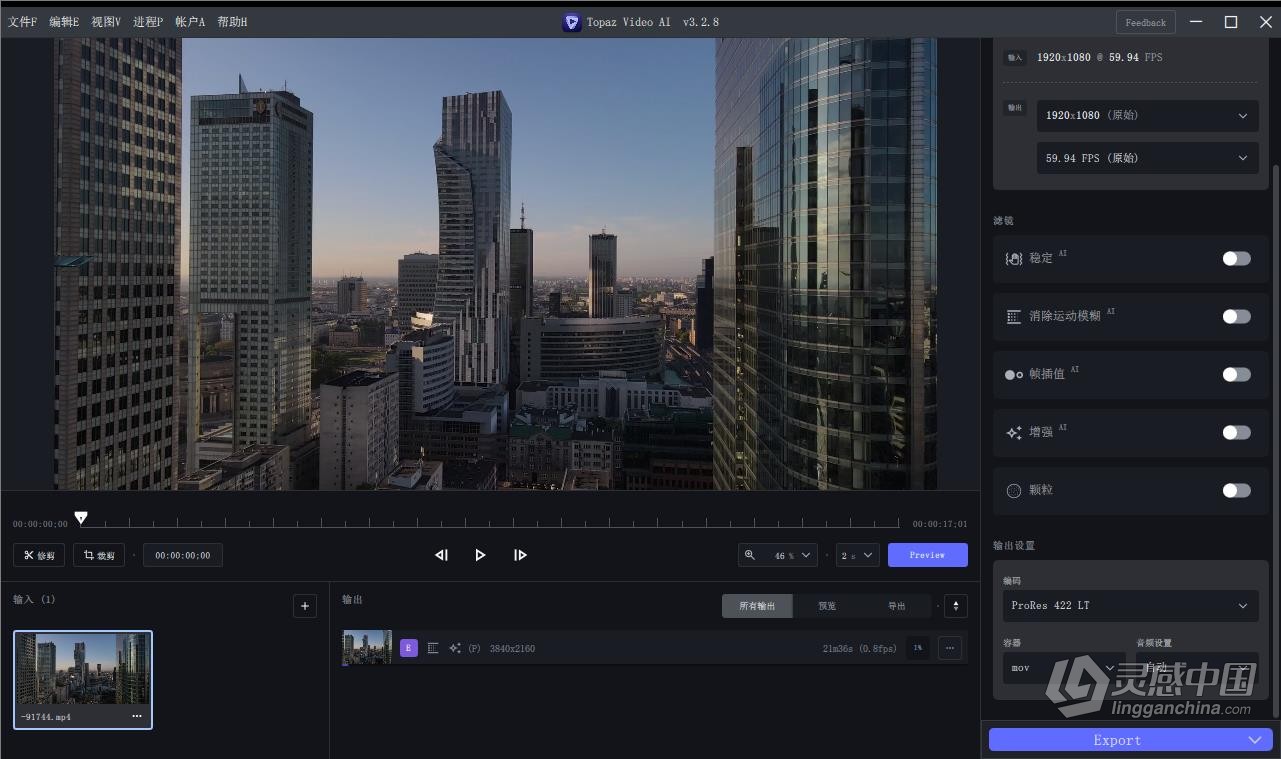
Task: Expand the Export options arrow
Action: tap(1255, 740)
